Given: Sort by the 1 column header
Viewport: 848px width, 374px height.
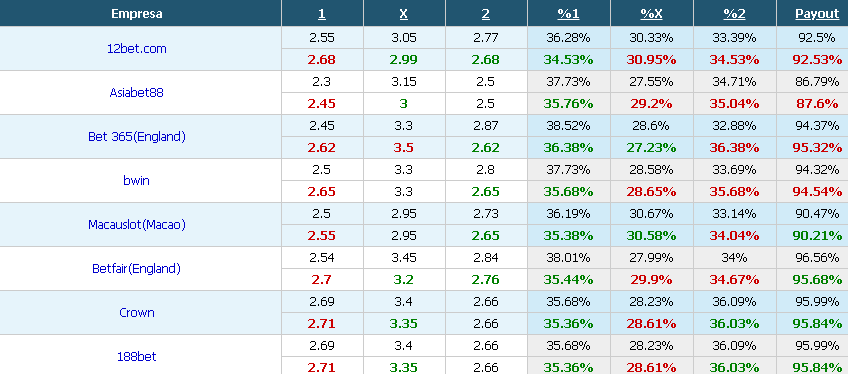Looking at the screenshot, I should pos(322,14).
